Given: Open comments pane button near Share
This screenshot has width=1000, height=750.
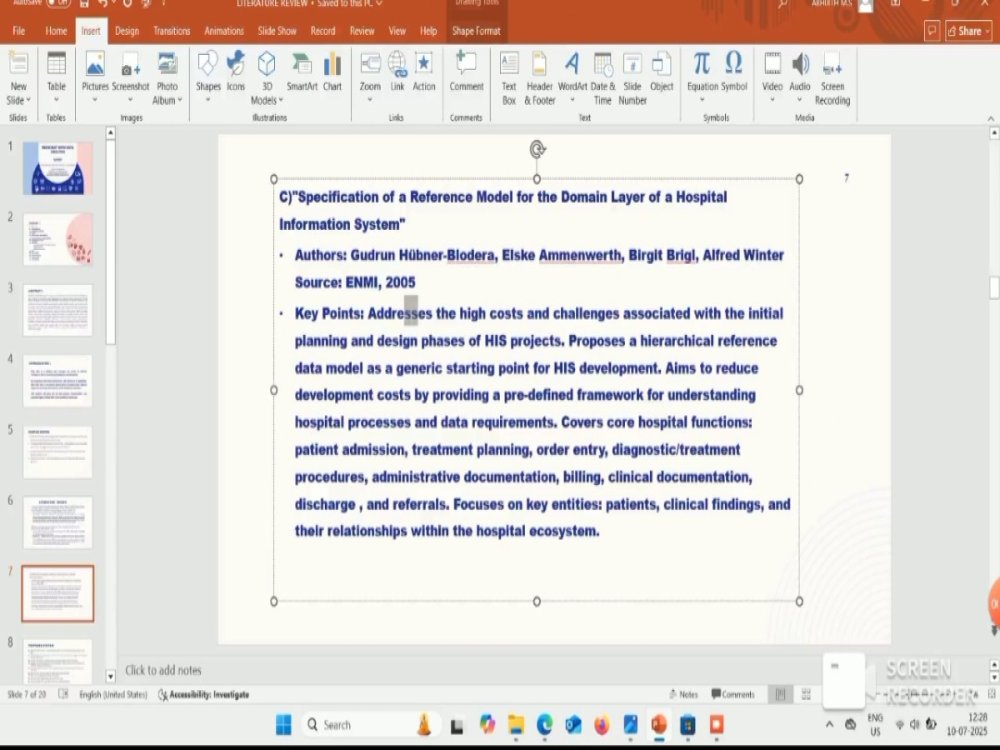Looking at the screenshot, I should 932,31.
